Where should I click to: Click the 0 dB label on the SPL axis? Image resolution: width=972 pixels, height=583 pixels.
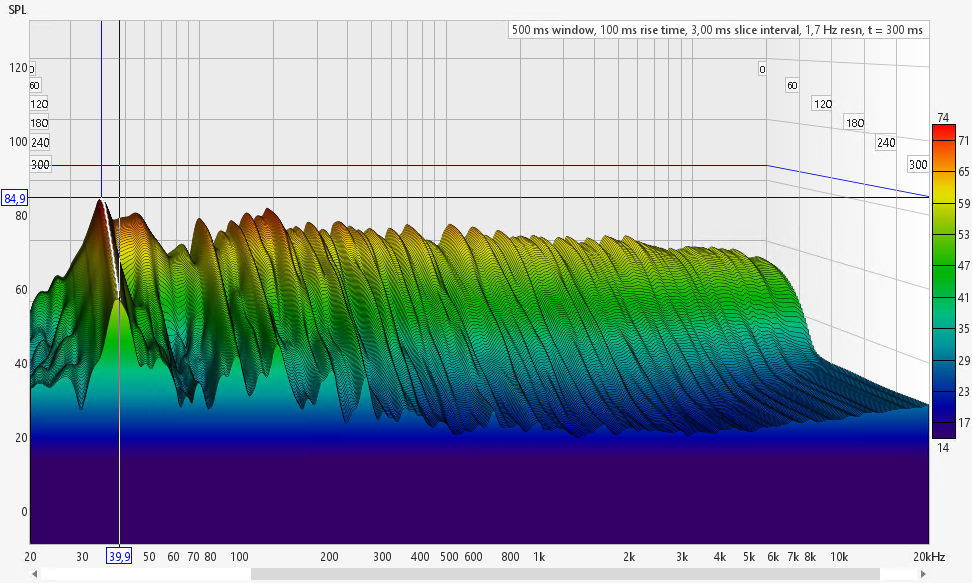(24, 512)
